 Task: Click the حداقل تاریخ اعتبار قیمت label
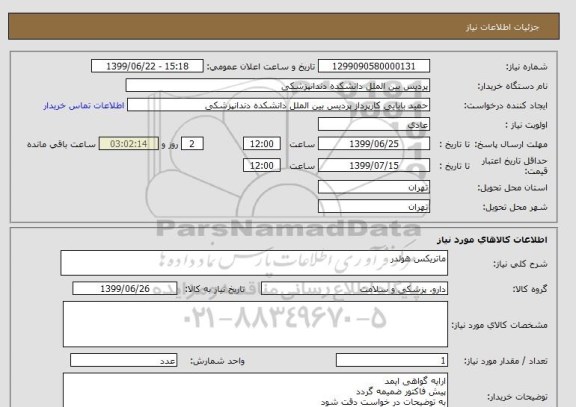tap(515, 166)
